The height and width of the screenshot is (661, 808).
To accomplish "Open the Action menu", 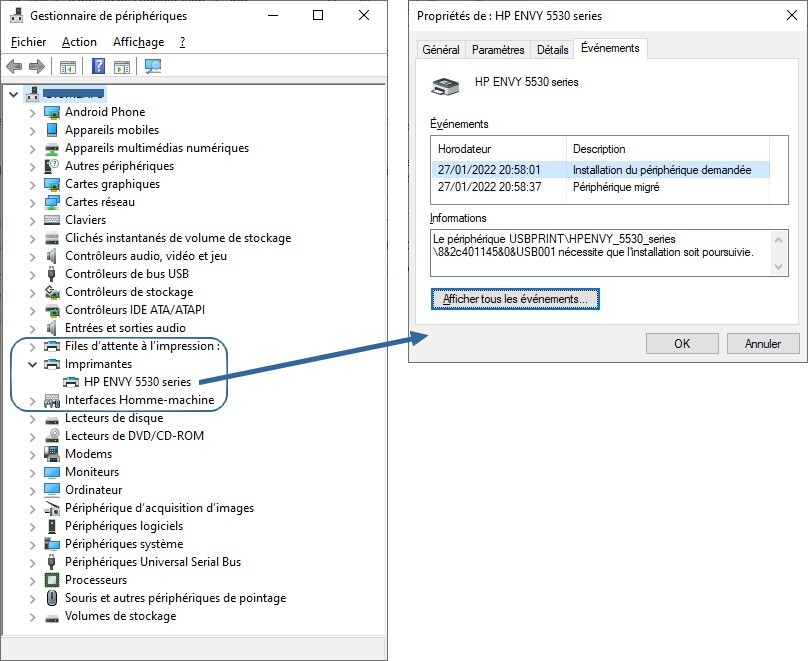I will tap(79, 42).
